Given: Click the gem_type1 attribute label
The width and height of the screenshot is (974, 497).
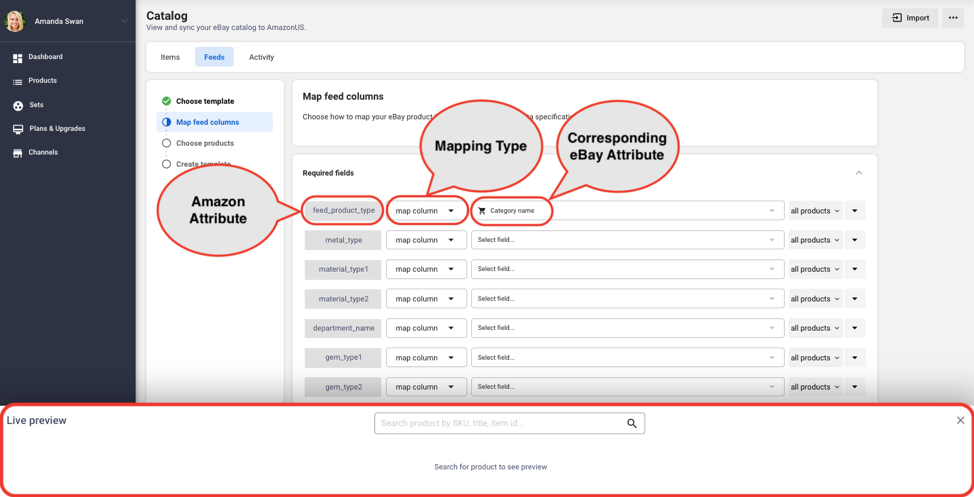Looking at the screenshot, I should (344, 358).
